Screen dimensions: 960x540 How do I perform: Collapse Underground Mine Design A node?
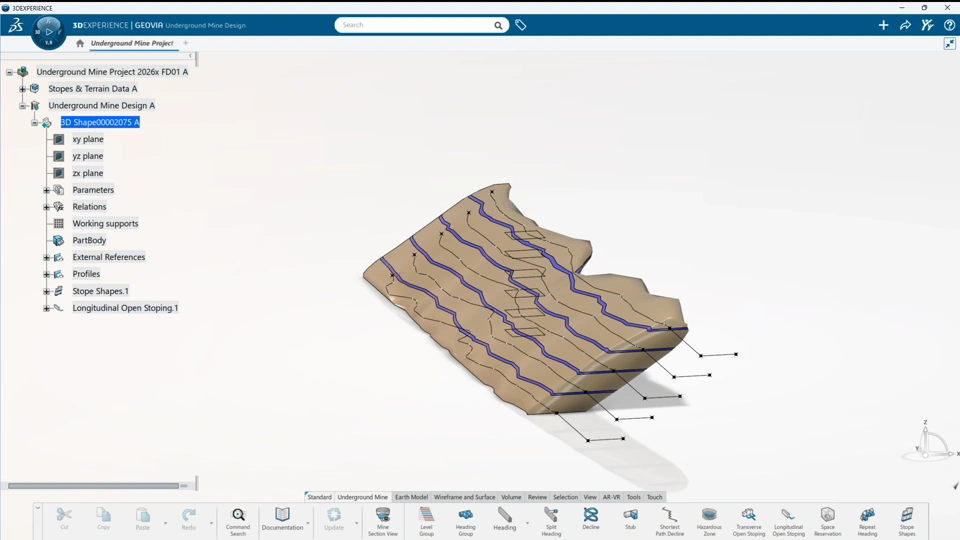(x=22, y=106)
